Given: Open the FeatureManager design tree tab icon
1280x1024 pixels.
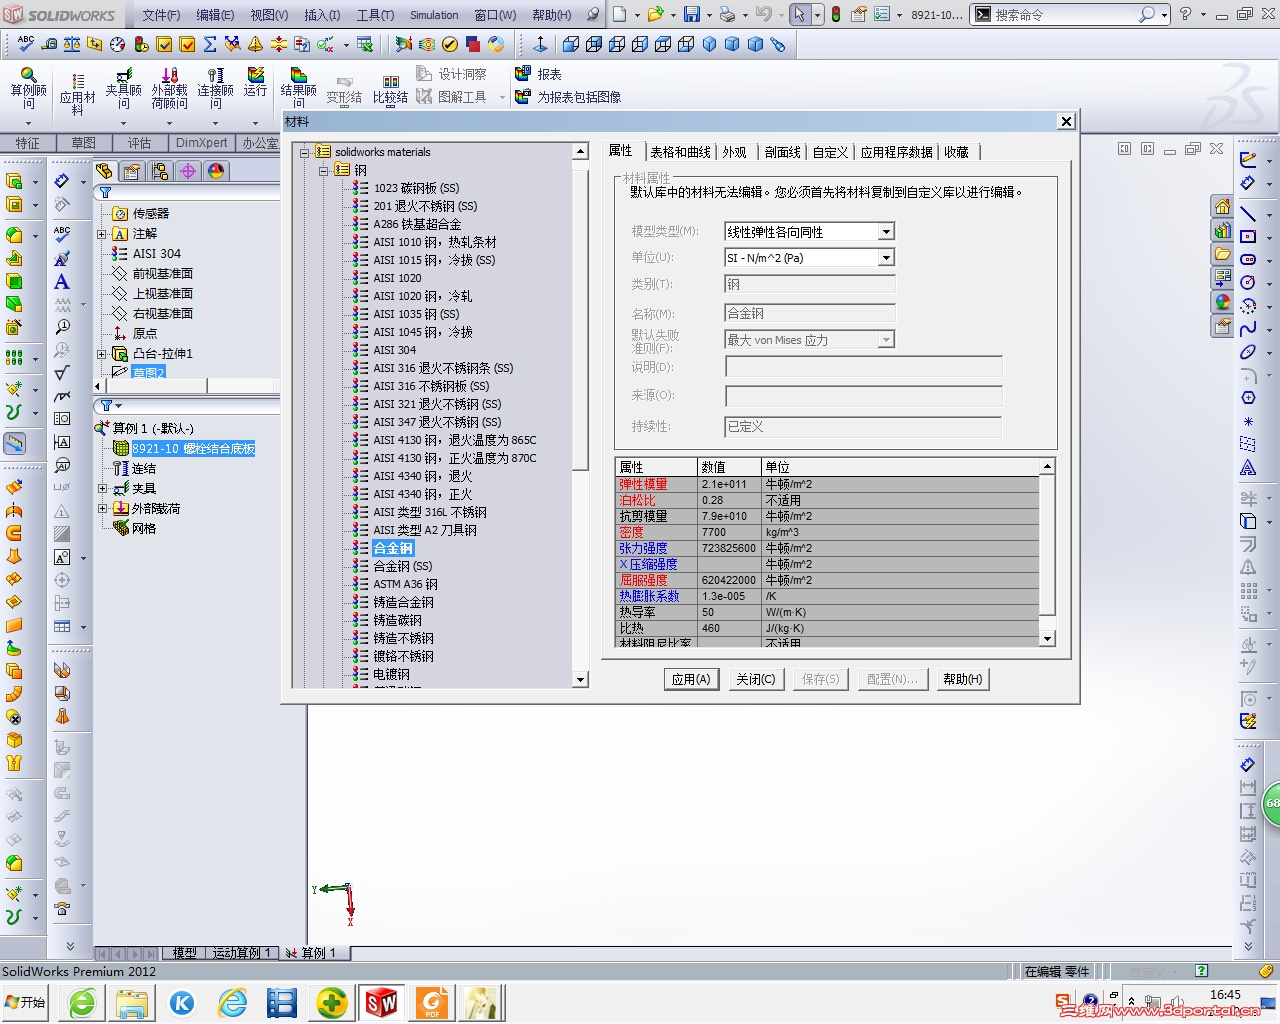Looking at the screenshot, I should pyautogui.click(x=105, y=171).
